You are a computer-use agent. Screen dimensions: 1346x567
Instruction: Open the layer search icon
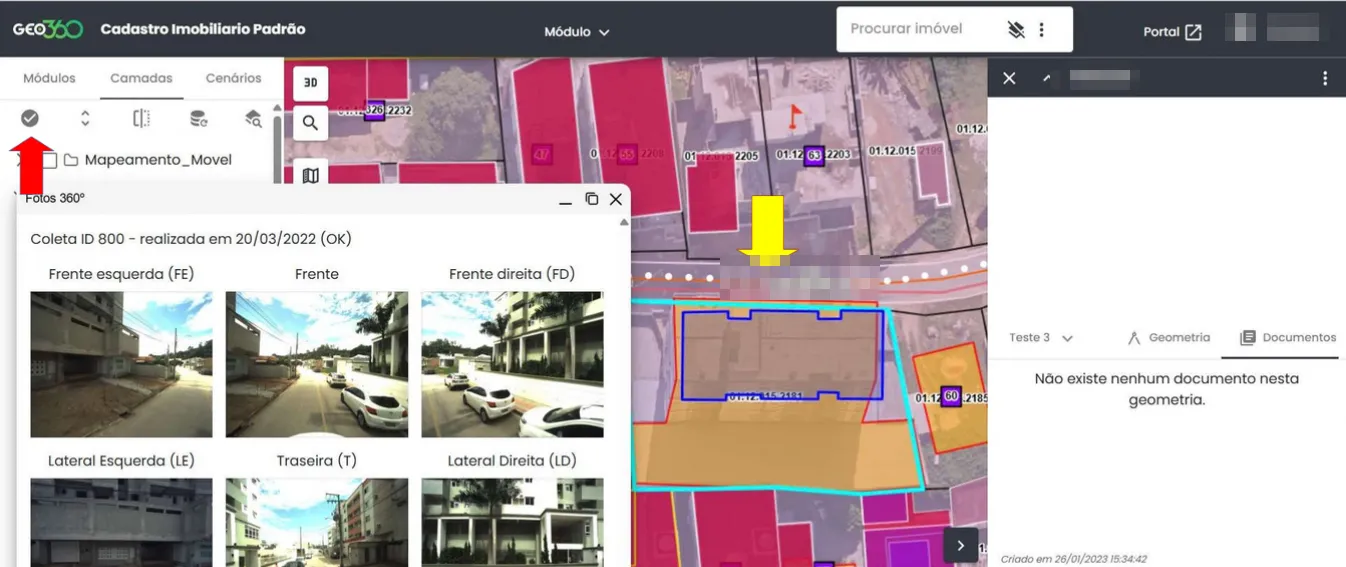pyautogui.click(x=254, y=118)
